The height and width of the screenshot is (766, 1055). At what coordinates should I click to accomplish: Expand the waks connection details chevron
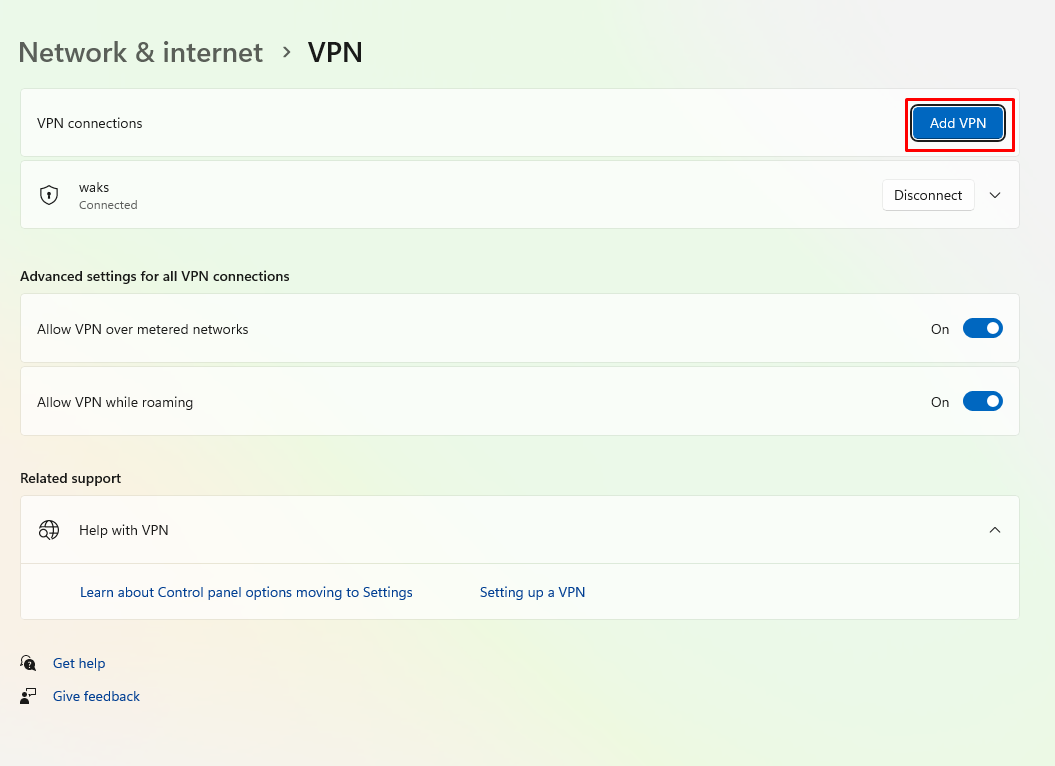[x=995, y=195]
